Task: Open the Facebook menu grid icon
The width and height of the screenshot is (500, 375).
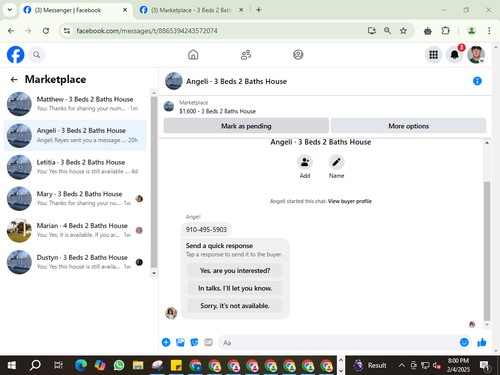Action: coord(433,55)
